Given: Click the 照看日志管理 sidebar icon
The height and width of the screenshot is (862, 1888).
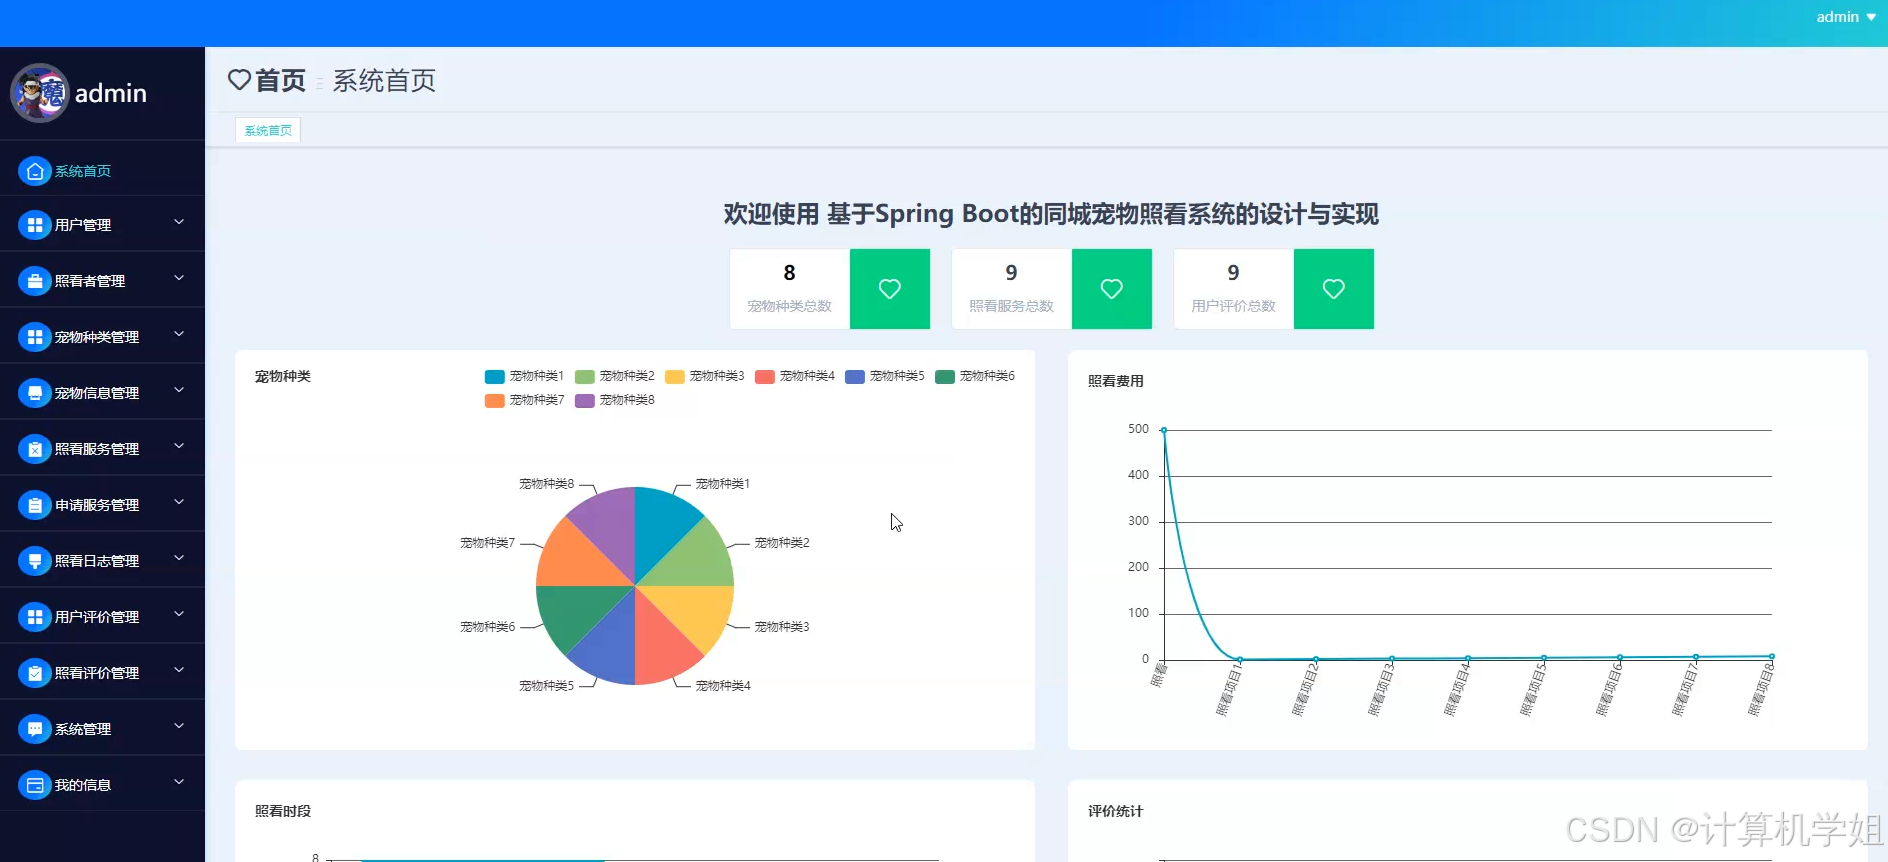Looking at the screenshot, I should pos(35,561).
